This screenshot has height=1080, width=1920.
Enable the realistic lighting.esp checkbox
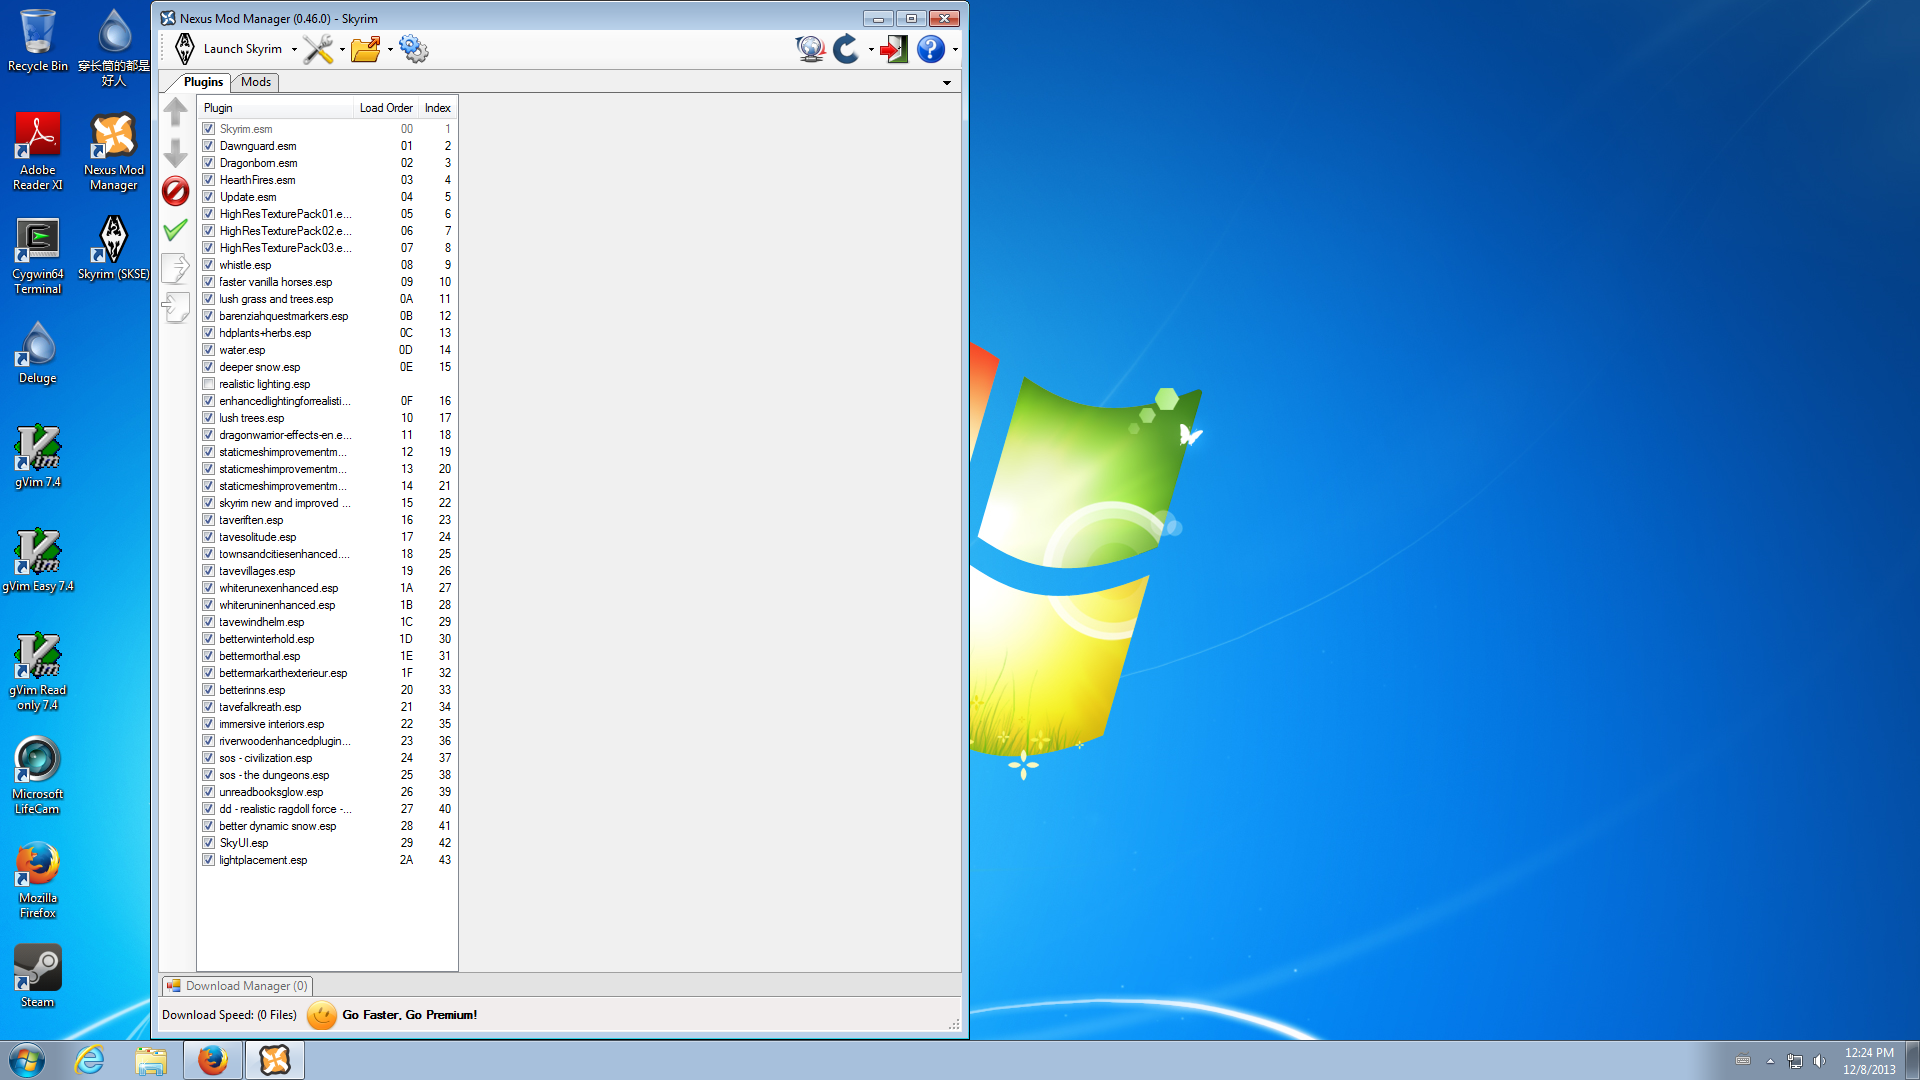click(208, 384)
